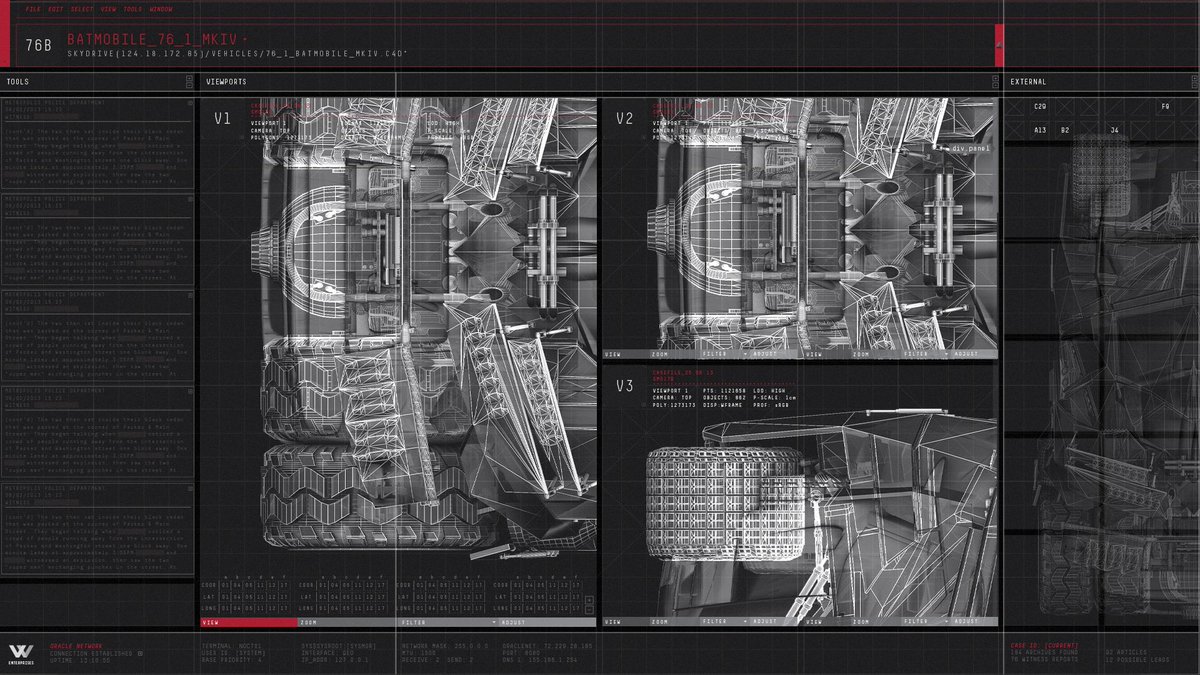Click 'CASE ID: [CURRENT]' in status bar

1044,646
